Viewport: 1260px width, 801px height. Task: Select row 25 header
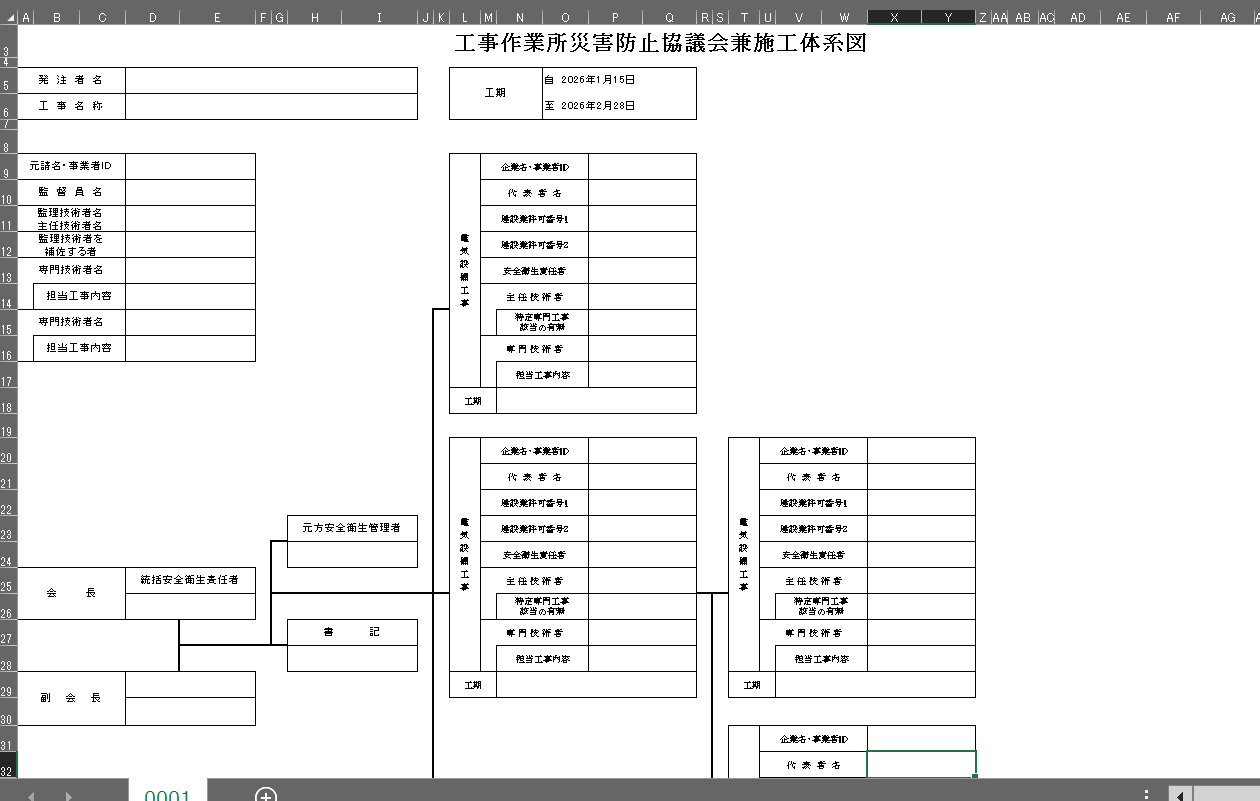[x=8, y=587]
